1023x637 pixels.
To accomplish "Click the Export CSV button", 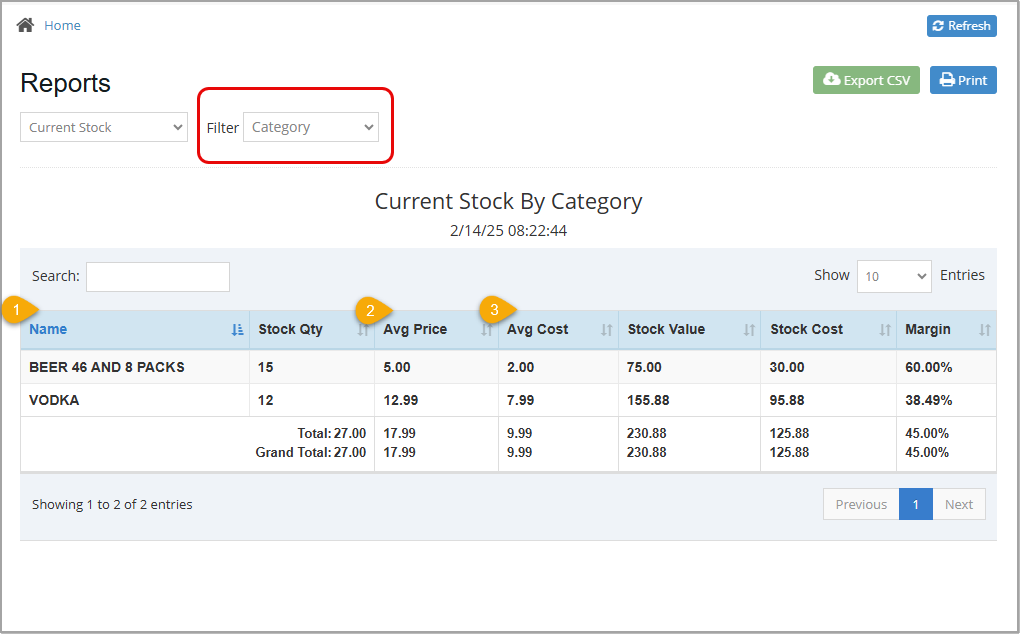I will 866,79.
